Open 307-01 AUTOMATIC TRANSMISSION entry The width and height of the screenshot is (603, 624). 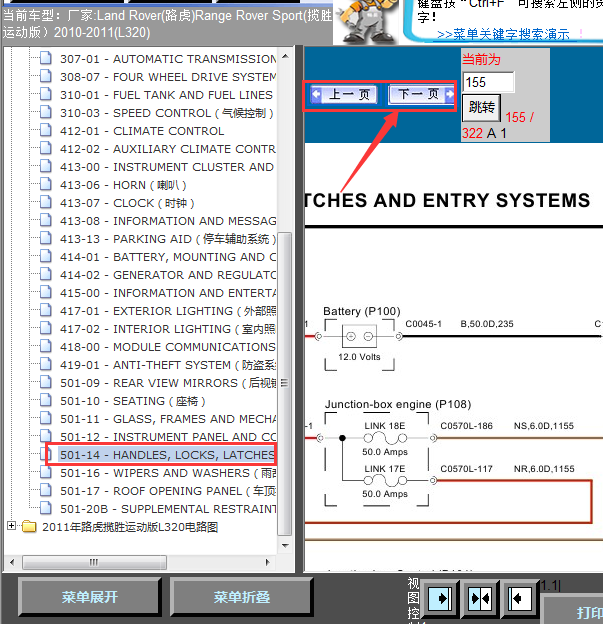pyautogui.click(x=168, y=59)
